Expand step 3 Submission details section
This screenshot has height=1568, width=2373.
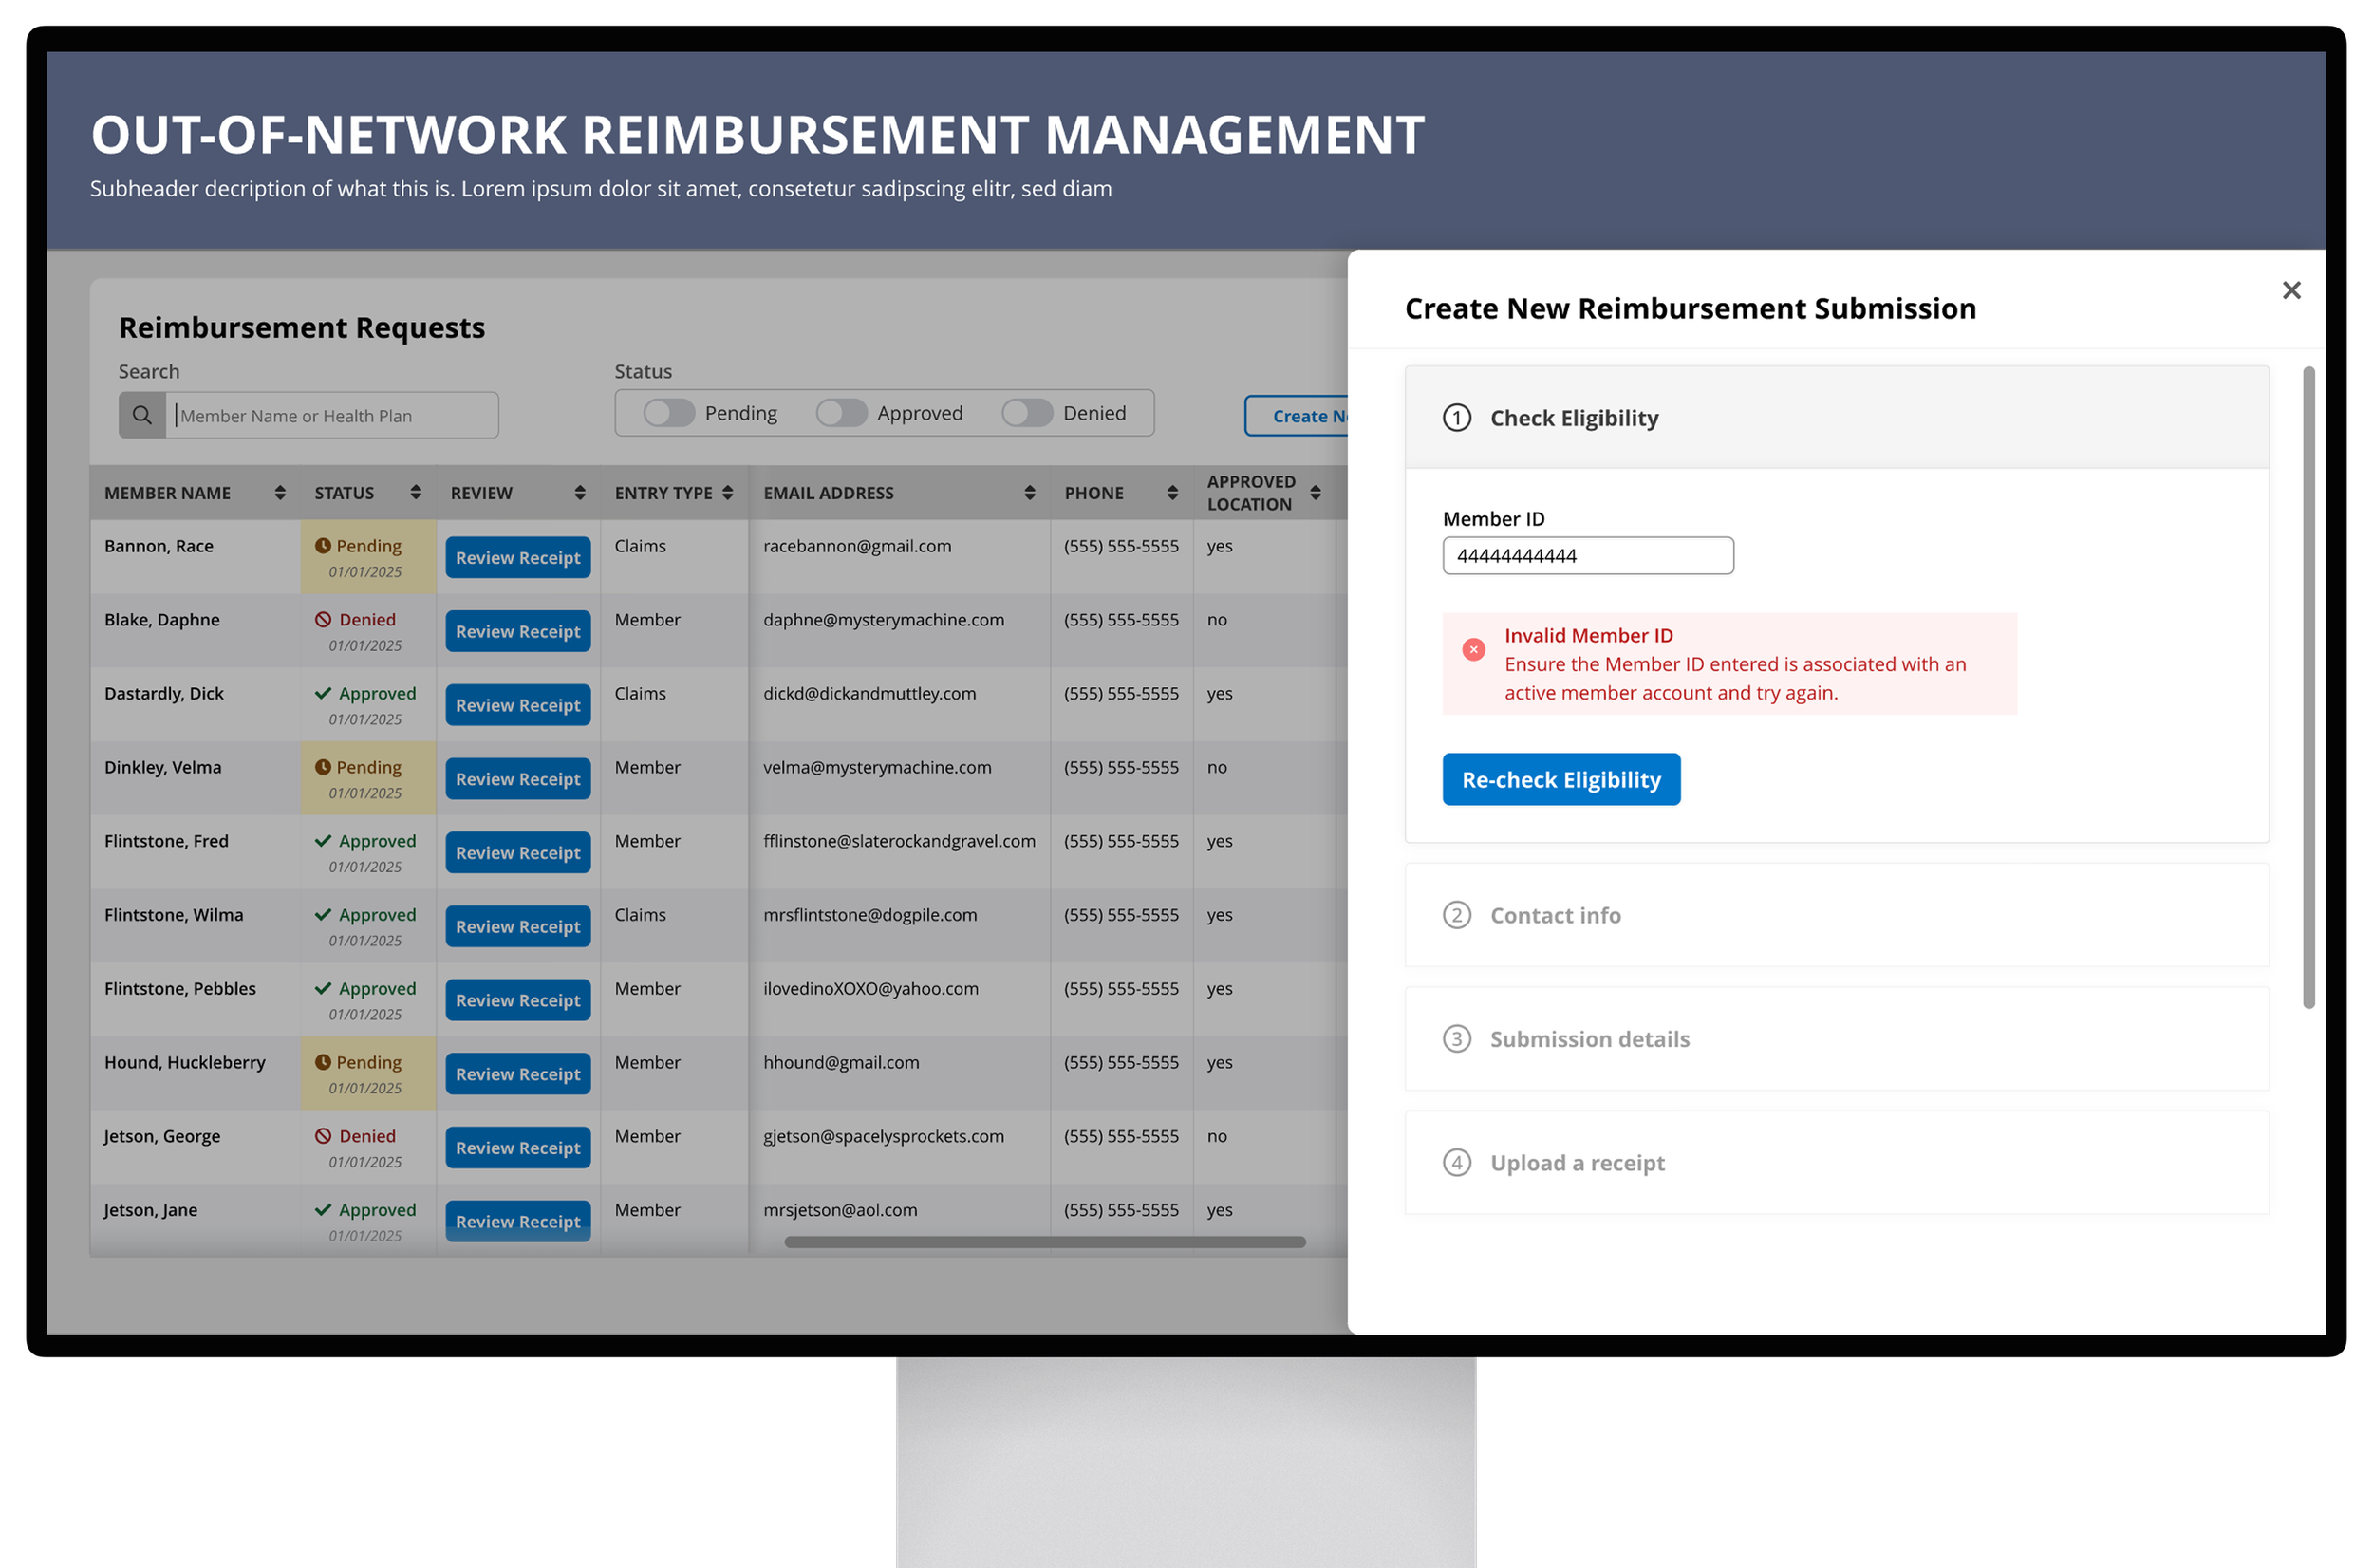click(1836, 1039)
